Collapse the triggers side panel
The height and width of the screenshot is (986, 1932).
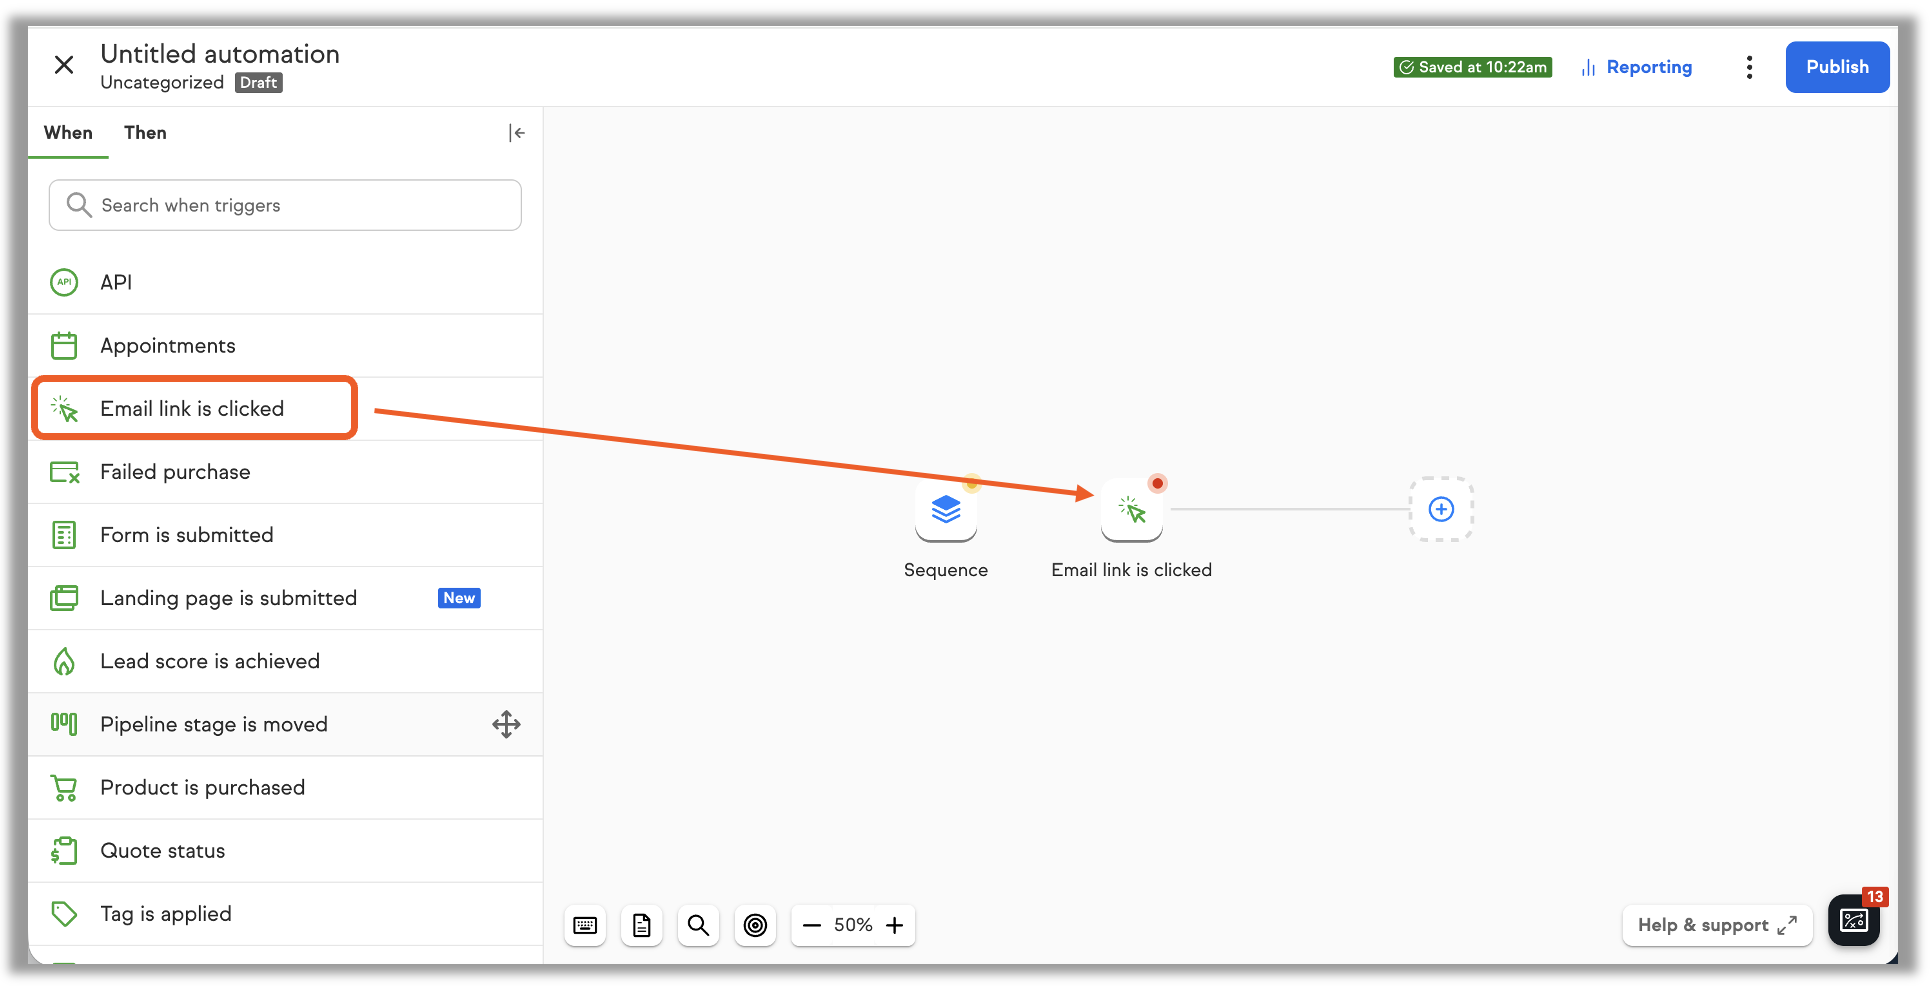pyautogui.click(x=516, y=133)
